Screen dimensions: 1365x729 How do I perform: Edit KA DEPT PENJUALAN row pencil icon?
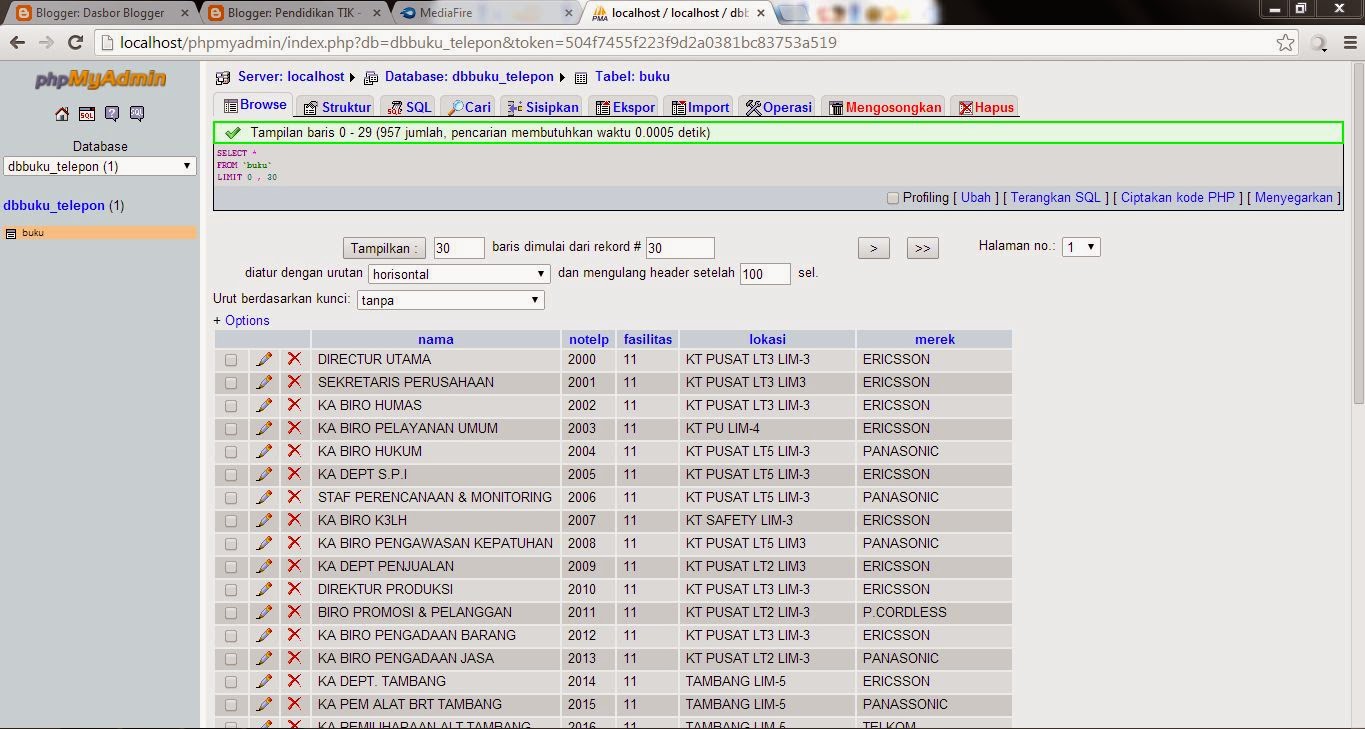pyautogui.click(x=264, y=566)
